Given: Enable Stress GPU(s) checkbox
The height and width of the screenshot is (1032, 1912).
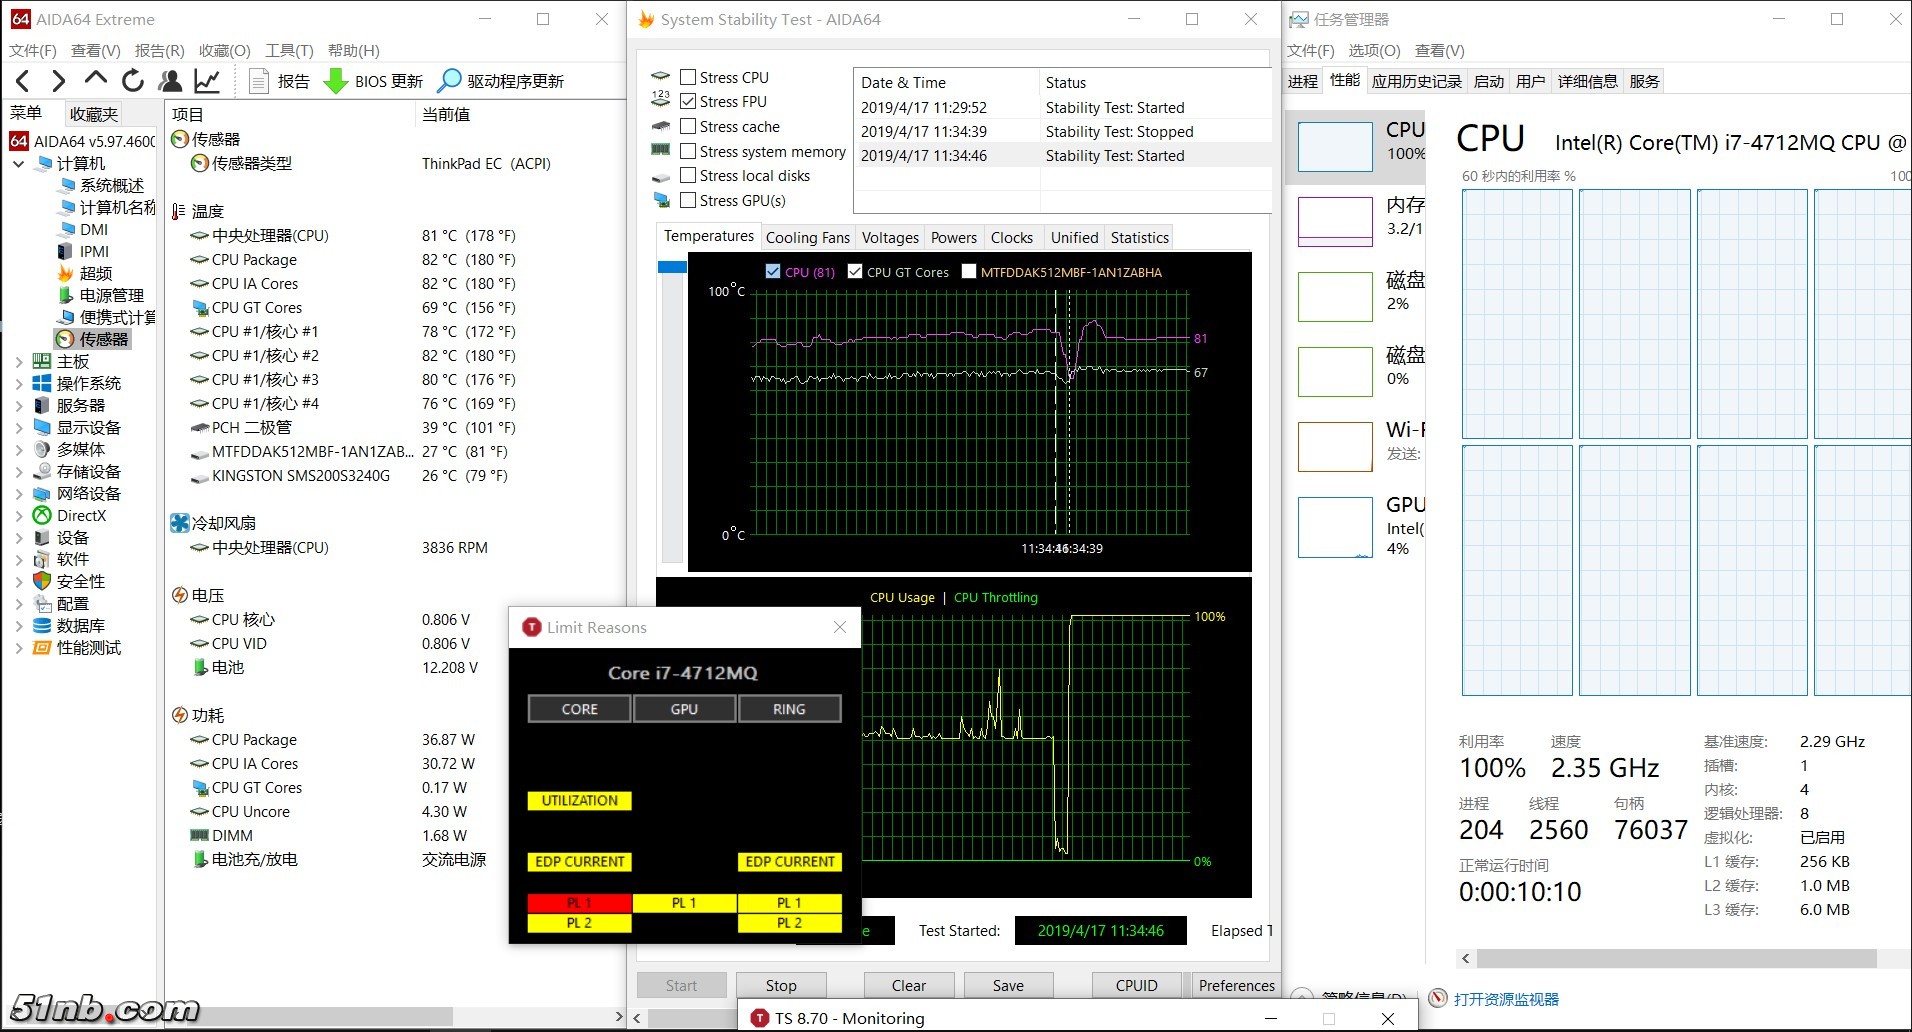Looking at the screenshot, I should [x=688, y=200].
